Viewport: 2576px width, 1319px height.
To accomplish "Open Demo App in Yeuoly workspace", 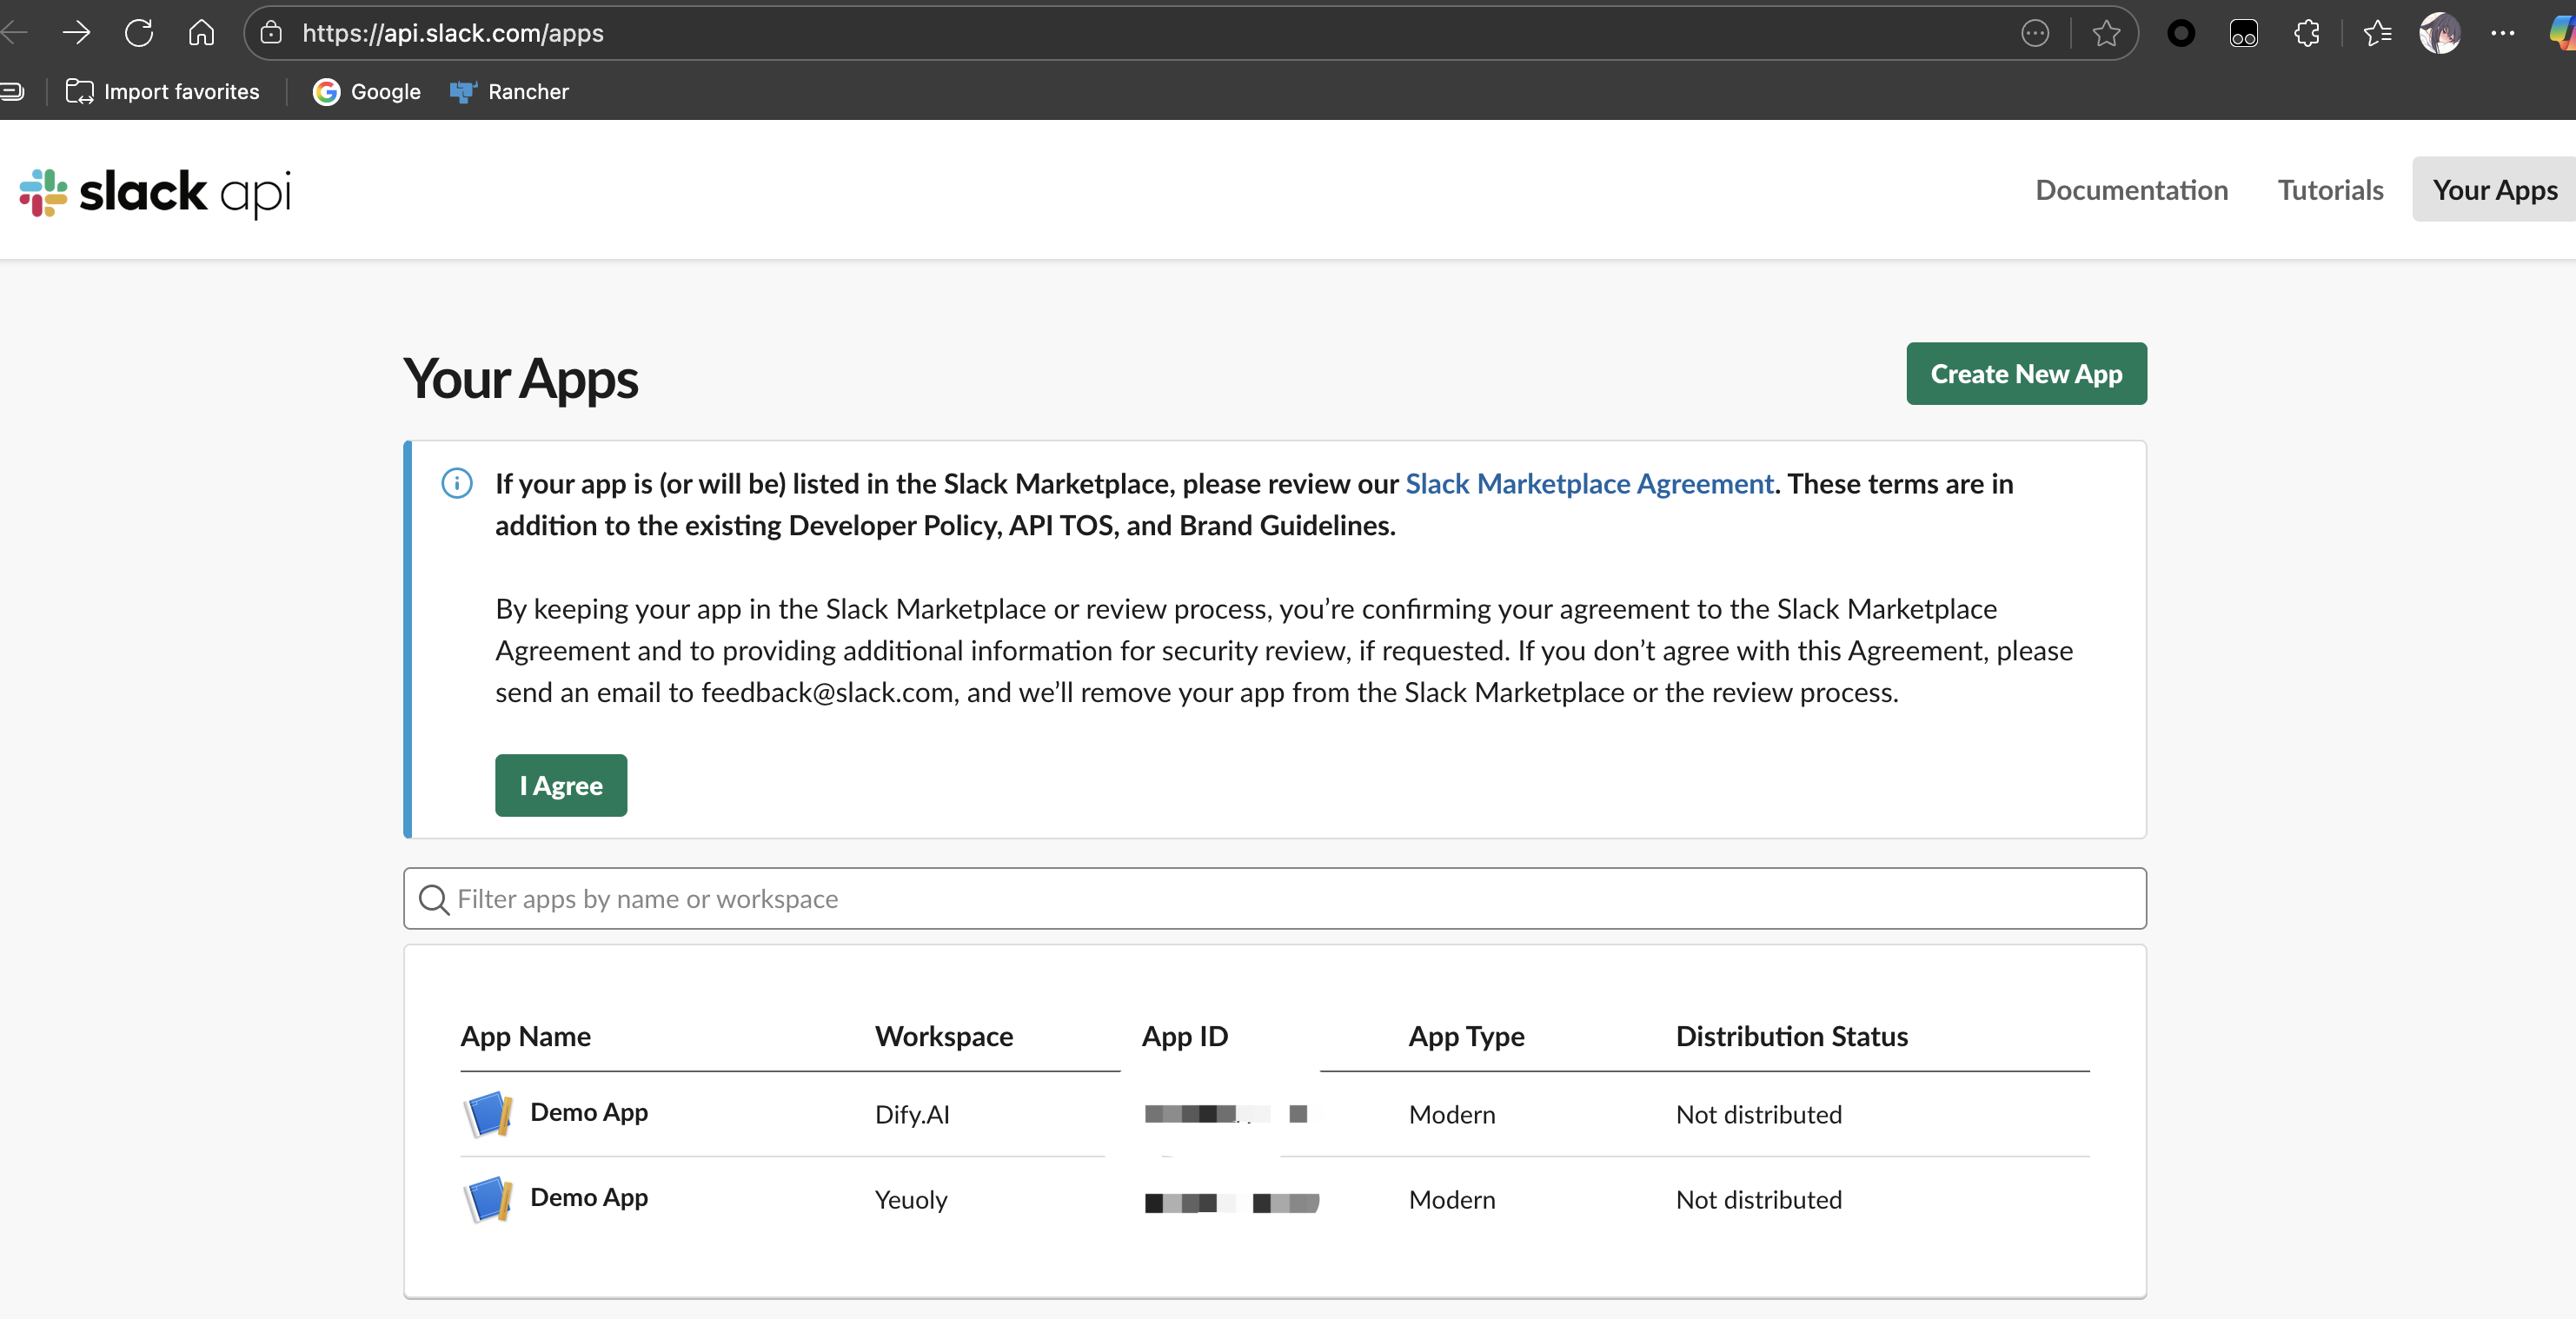I will tap(588, 1197).
